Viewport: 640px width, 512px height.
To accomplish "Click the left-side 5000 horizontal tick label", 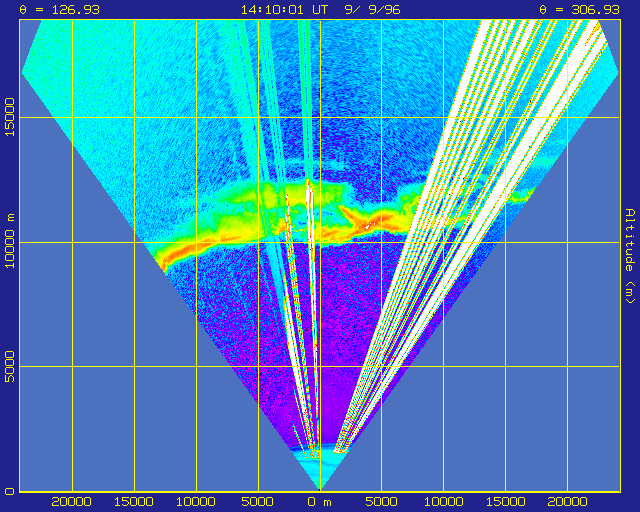I will (x=258, y=502).
